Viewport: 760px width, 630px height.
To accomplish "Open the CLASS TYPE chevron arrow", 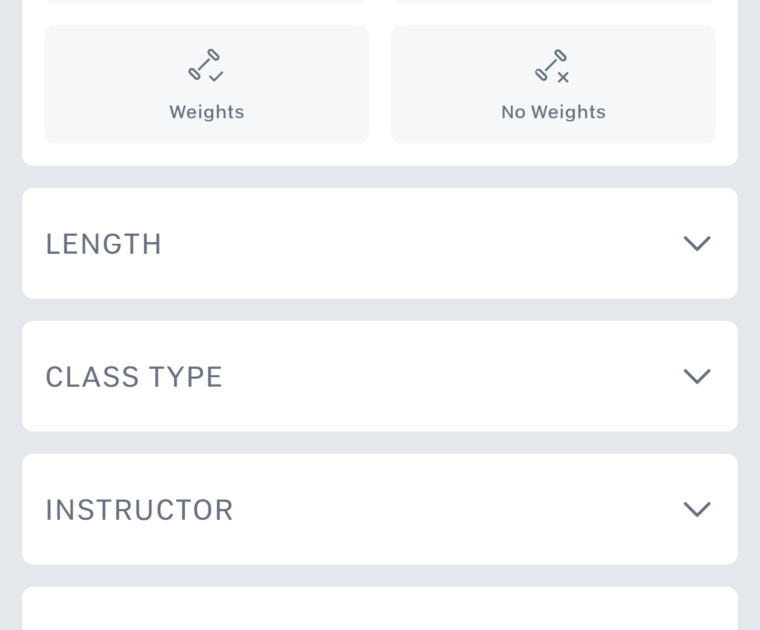I will [696, 376].
